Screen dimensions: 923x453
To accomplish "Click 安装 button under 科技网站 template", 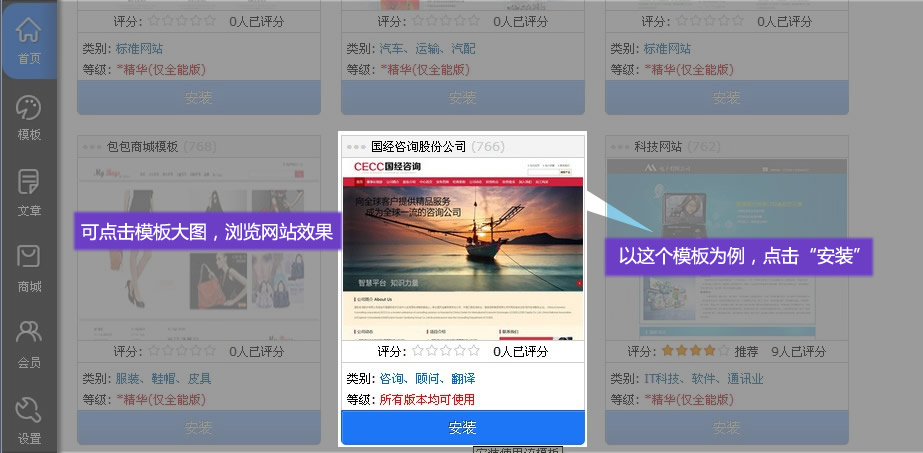I will click(x=726, y=428).
